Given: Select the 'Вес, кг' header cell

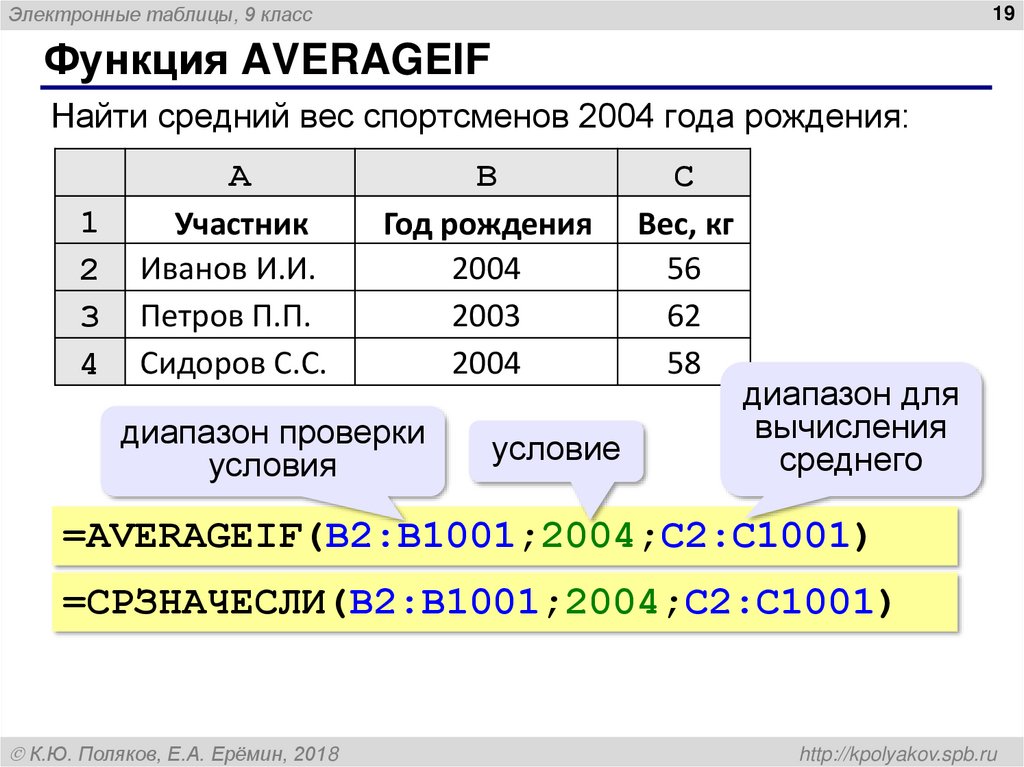Looking at the screenshot, I should coord(683,221).
